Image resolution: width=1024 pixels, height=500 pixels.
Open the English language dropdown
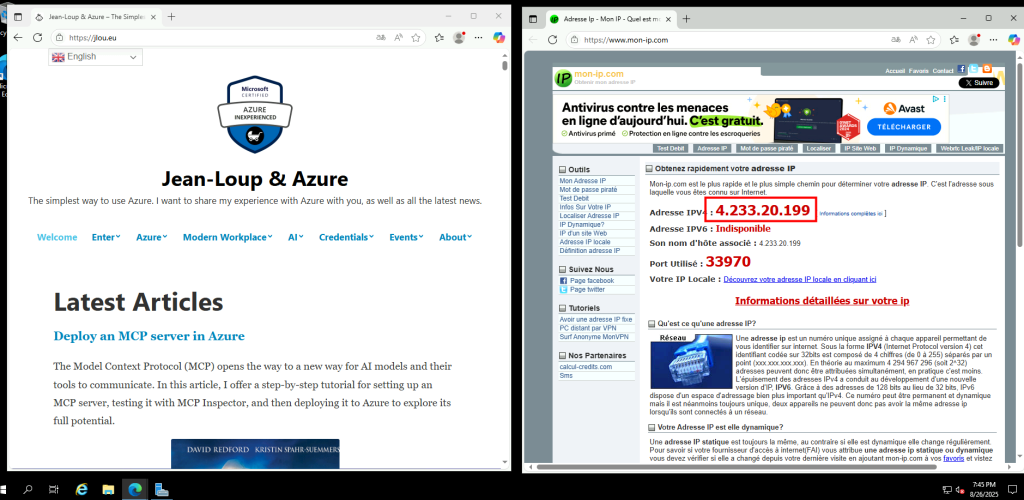click(95, 57)
